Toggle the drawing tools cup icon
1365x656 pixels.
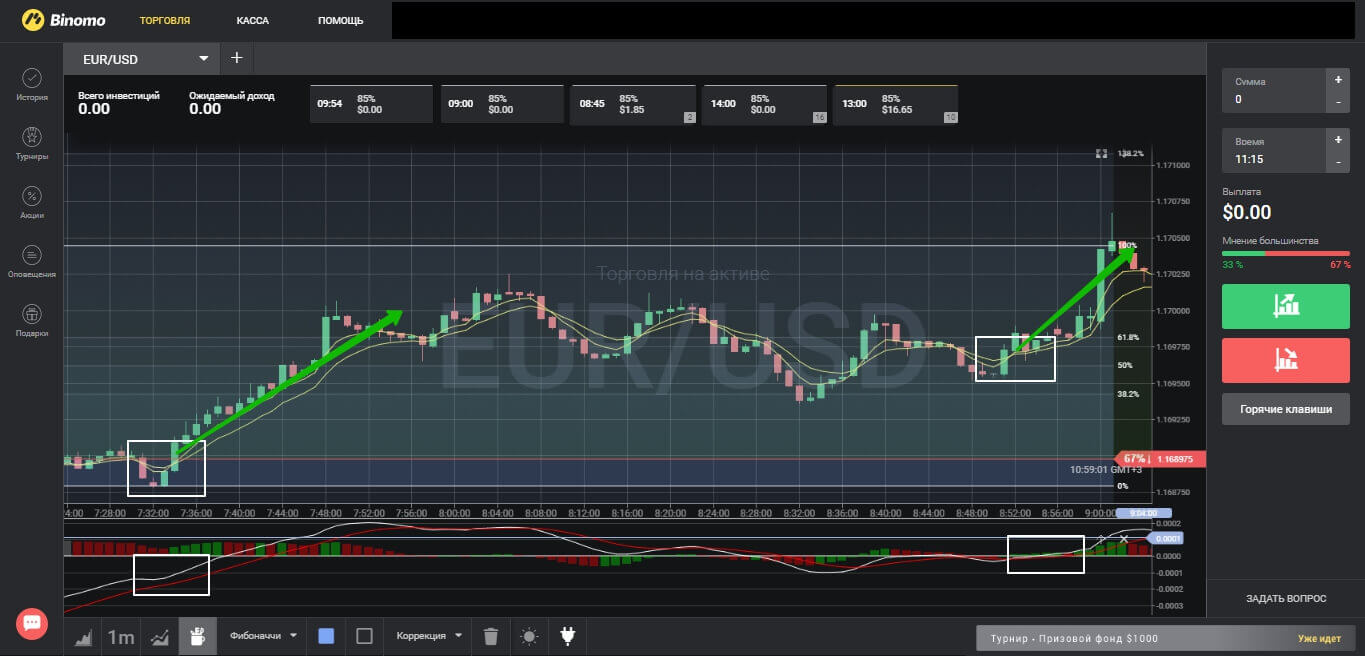pos(196,636)
